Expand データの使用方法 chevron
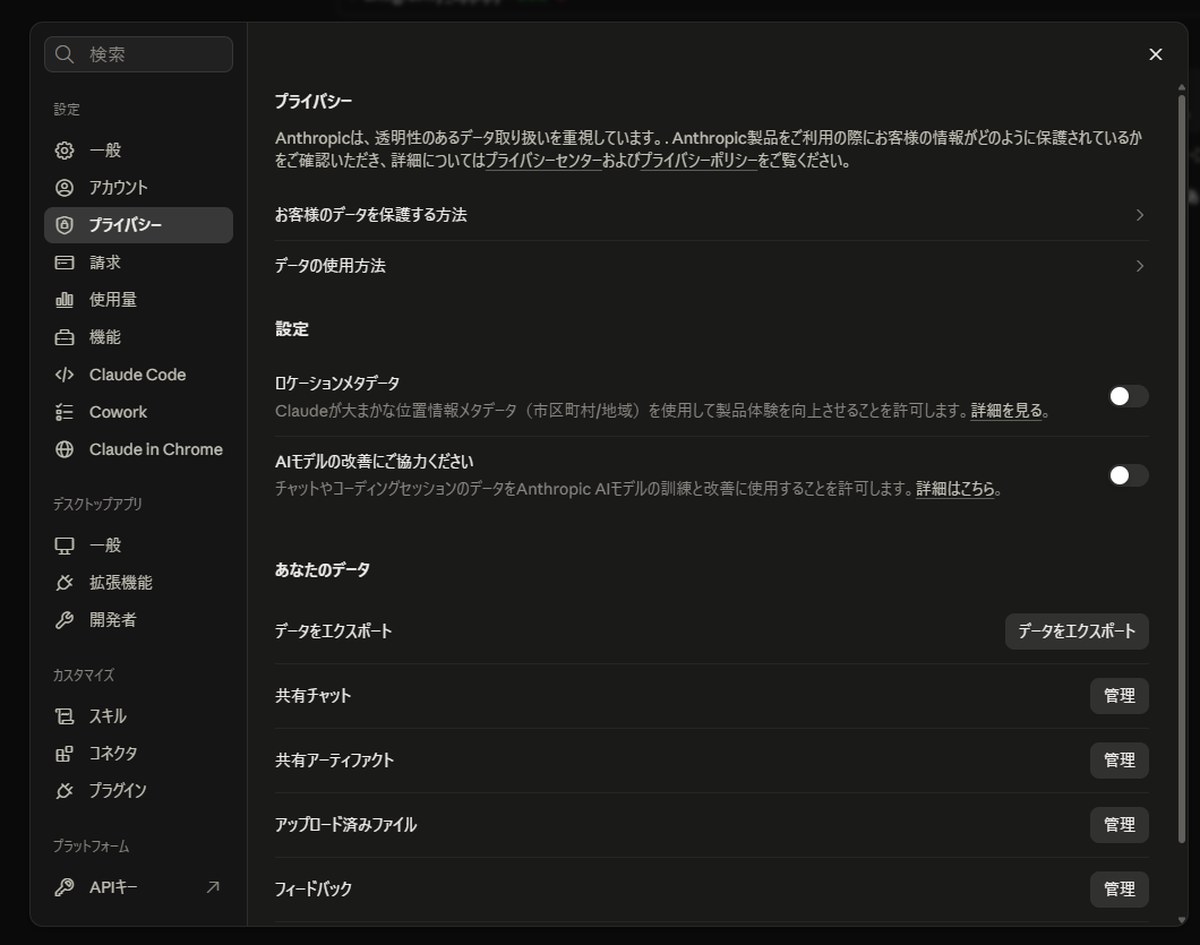This screenshot has width=1200, height=945. [x=1139, y=266]
